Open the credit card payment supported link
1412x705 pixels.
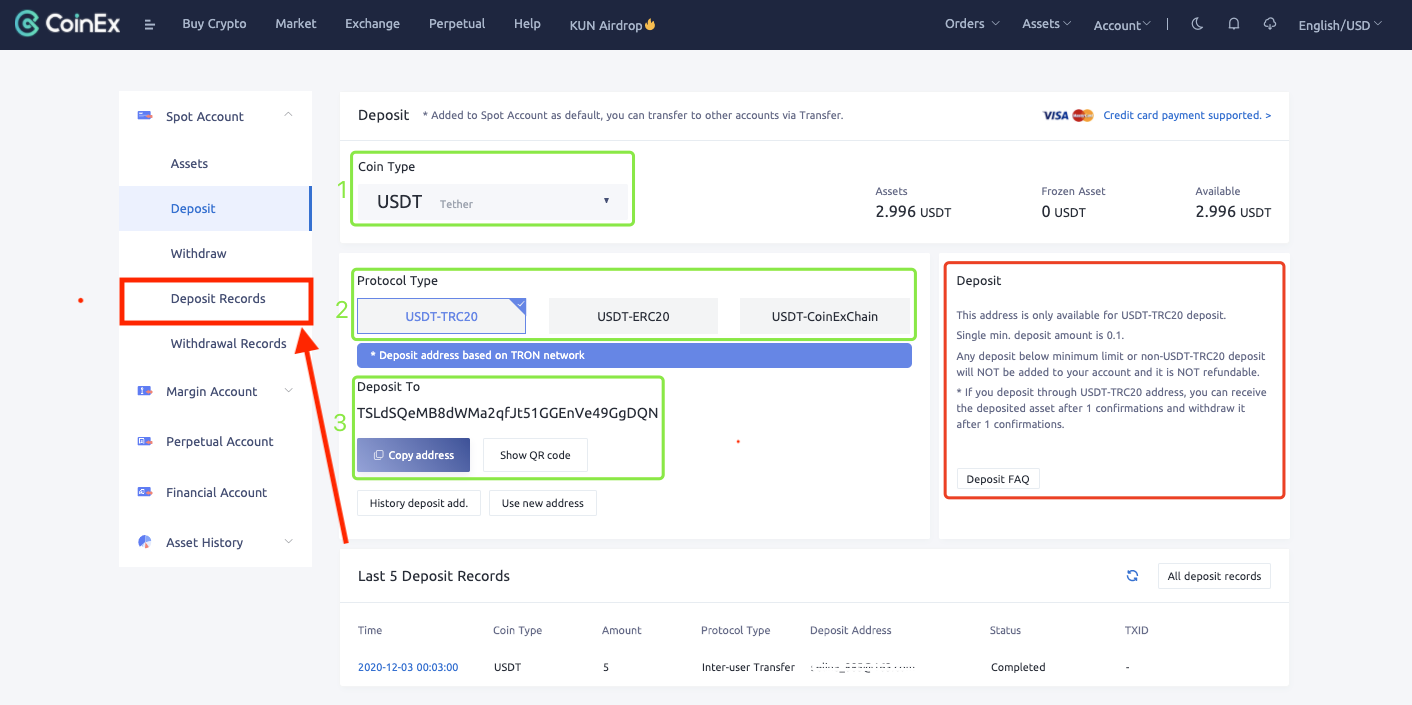coord(1186,115)
